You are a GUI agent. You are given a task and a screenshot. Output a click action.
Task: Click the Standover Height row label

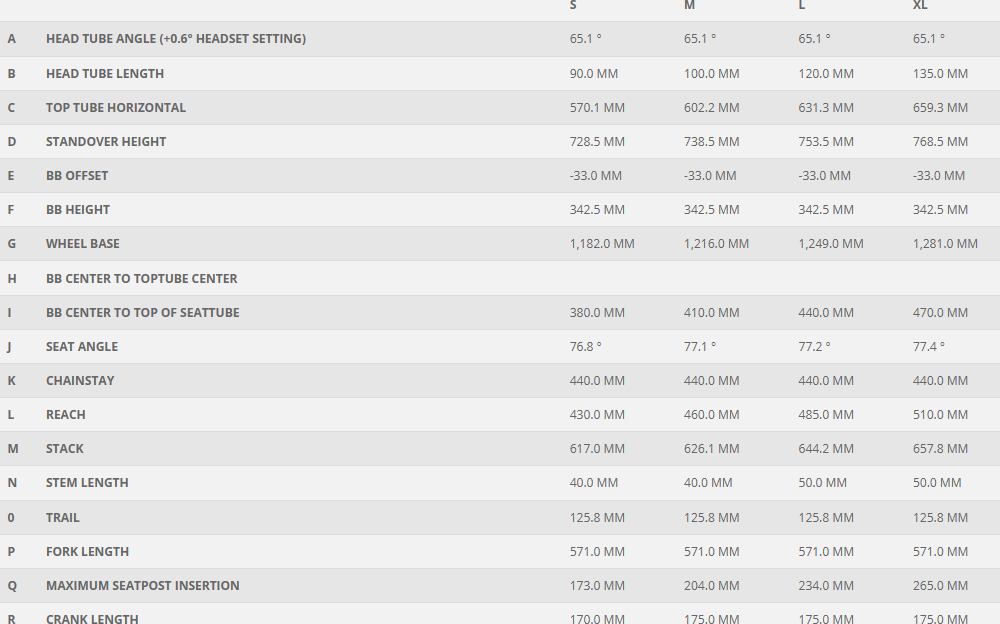[x=106, y=141]
